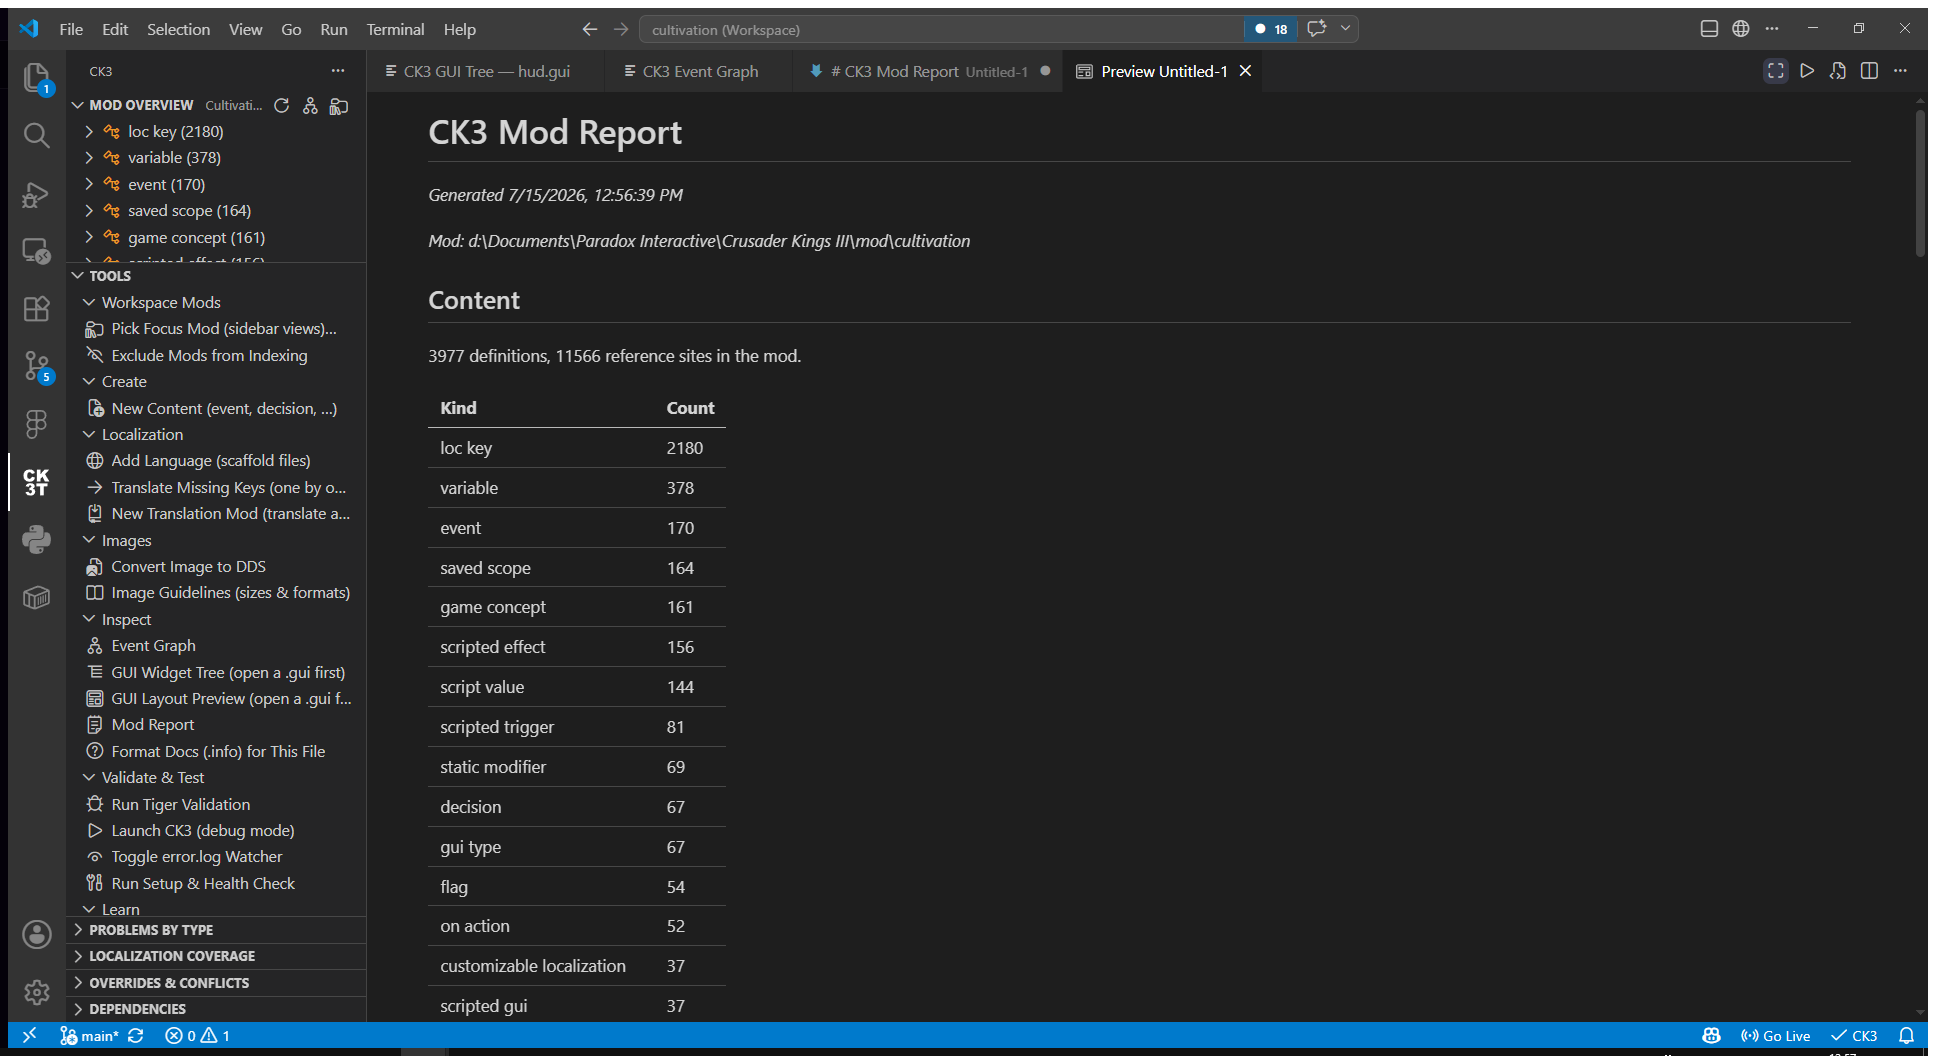
Task: Expand the variable (378) tree node
Action: (89, 157)
